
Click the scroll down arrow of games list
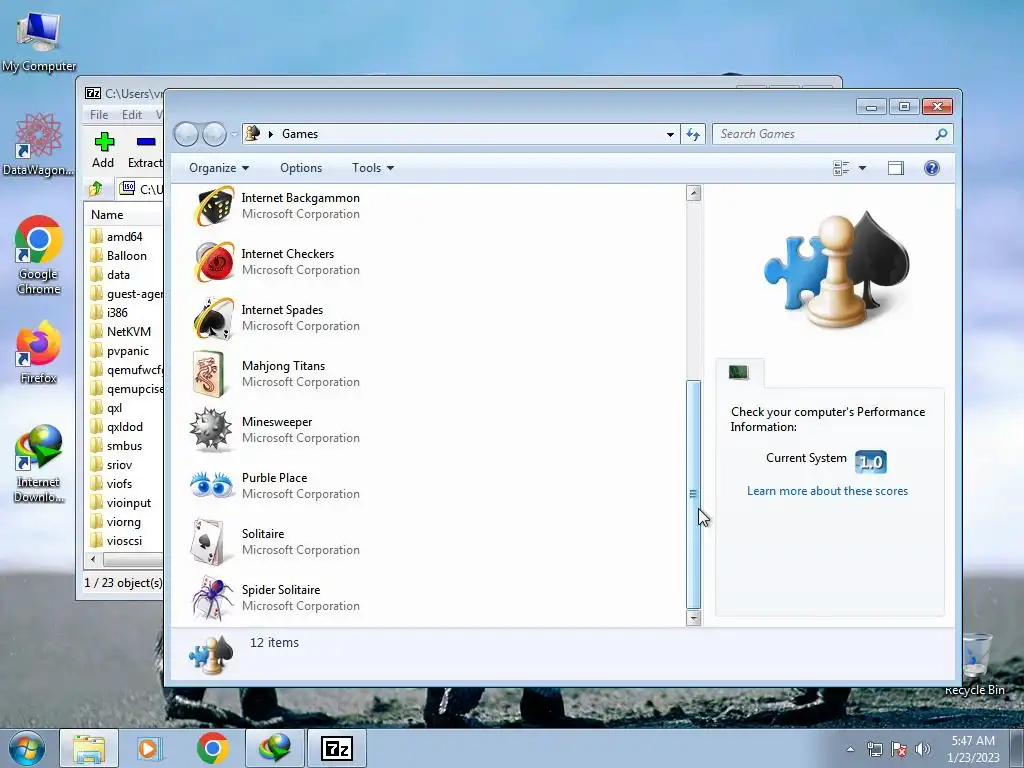pyautogui.click(x=694, y=617)
